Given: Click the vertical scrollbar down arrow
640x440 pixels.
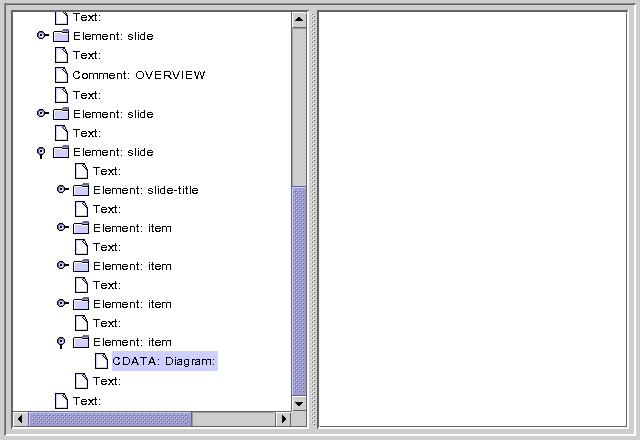Looking at the screenshot, I should tap(299, 403).
